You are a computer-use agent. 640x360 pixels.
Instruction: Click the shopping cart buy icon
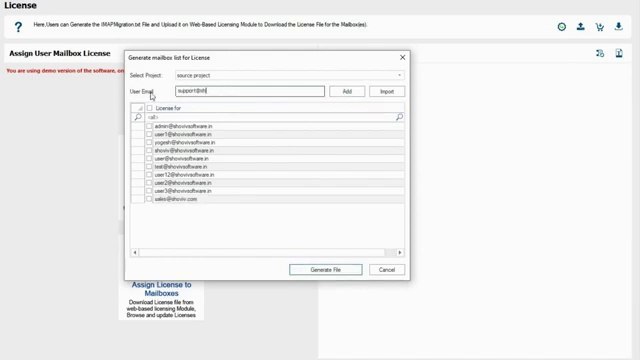pyautogui.click(x=600, y=27)
